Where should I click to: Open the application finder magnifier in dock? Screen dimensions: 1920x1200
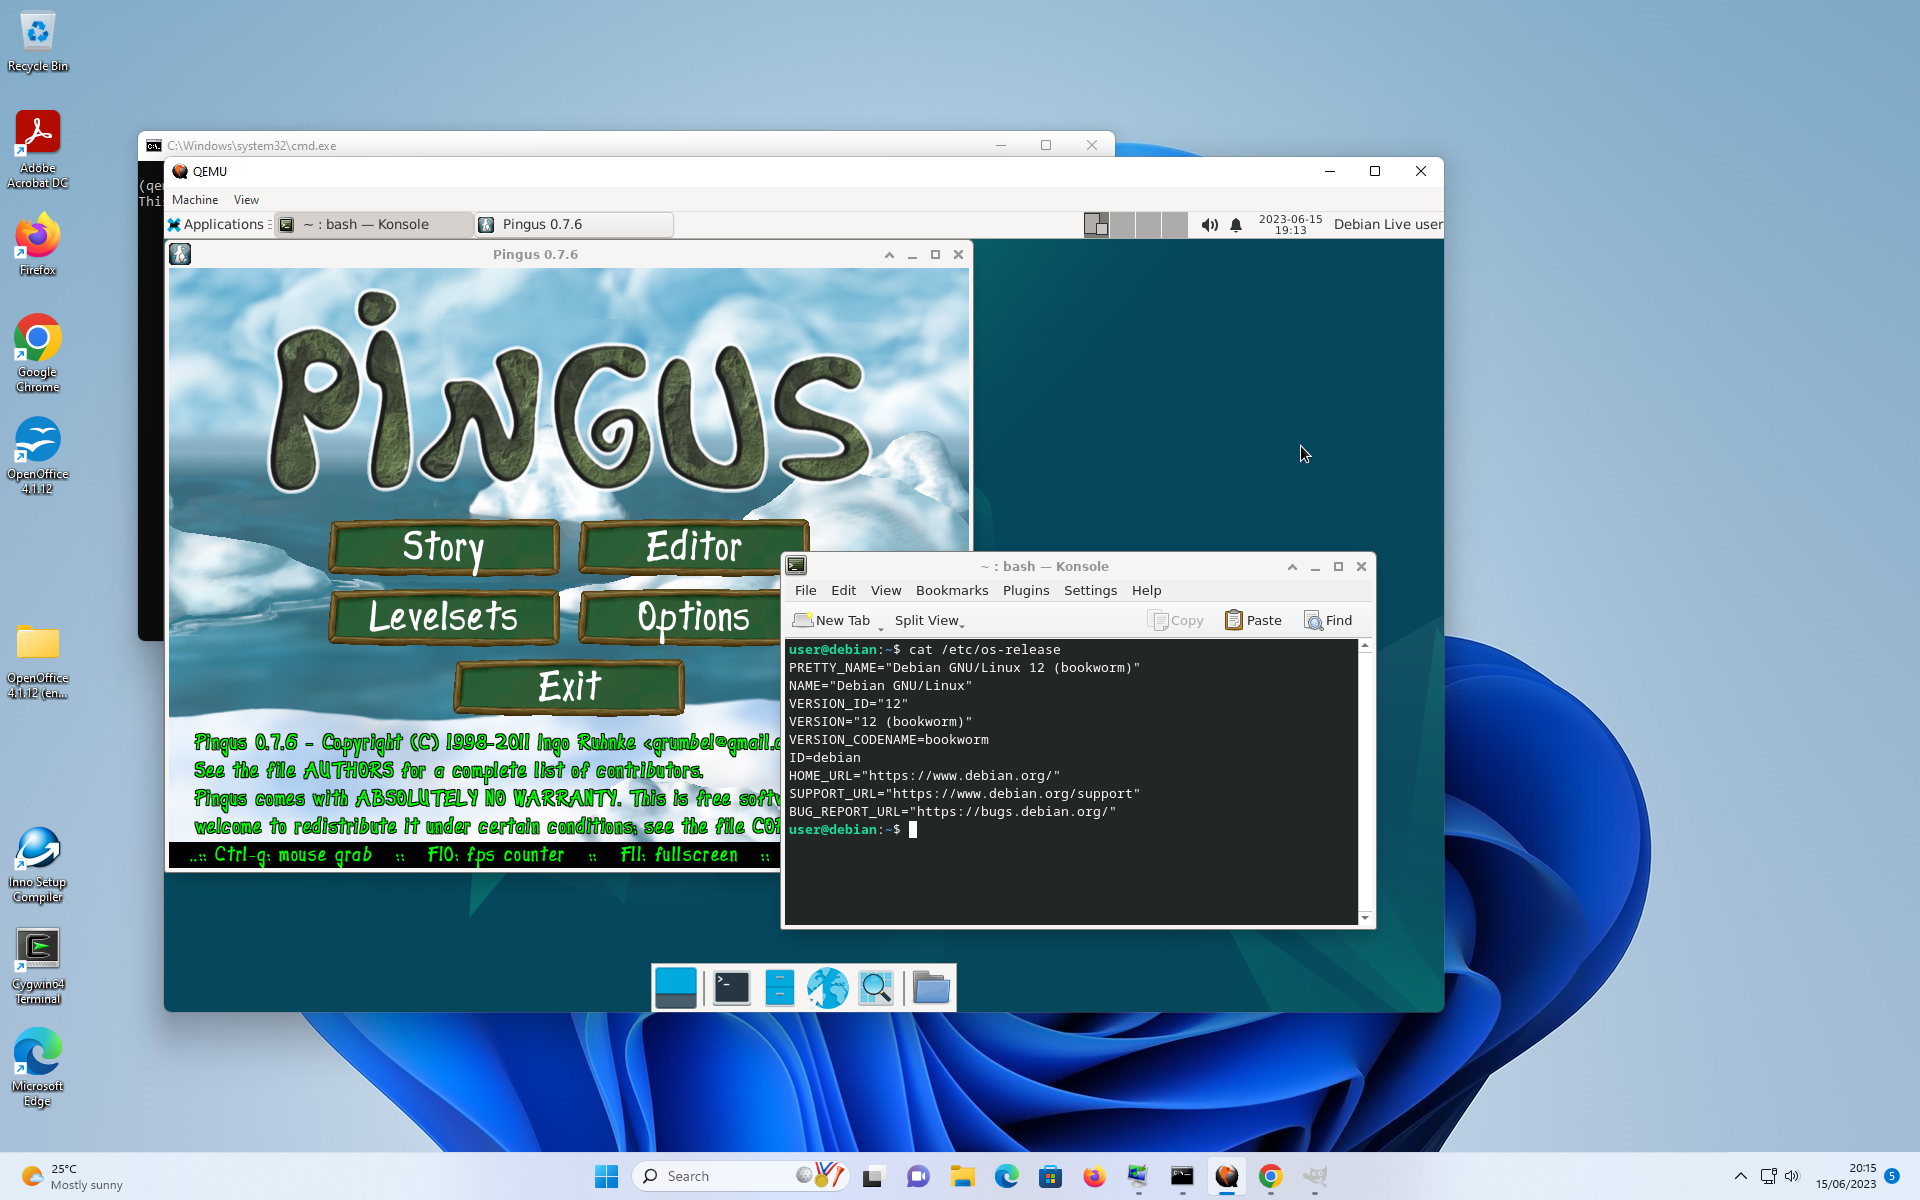[x=876, y=988]
